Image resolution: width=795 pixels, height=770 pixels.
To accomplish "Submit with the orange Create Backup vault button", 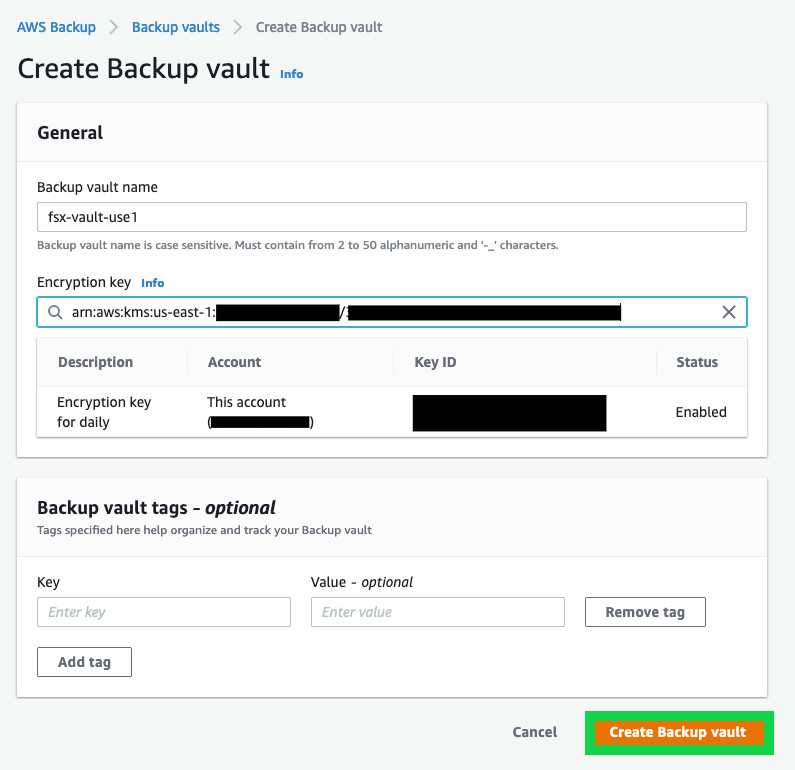I will coord(678,732).
